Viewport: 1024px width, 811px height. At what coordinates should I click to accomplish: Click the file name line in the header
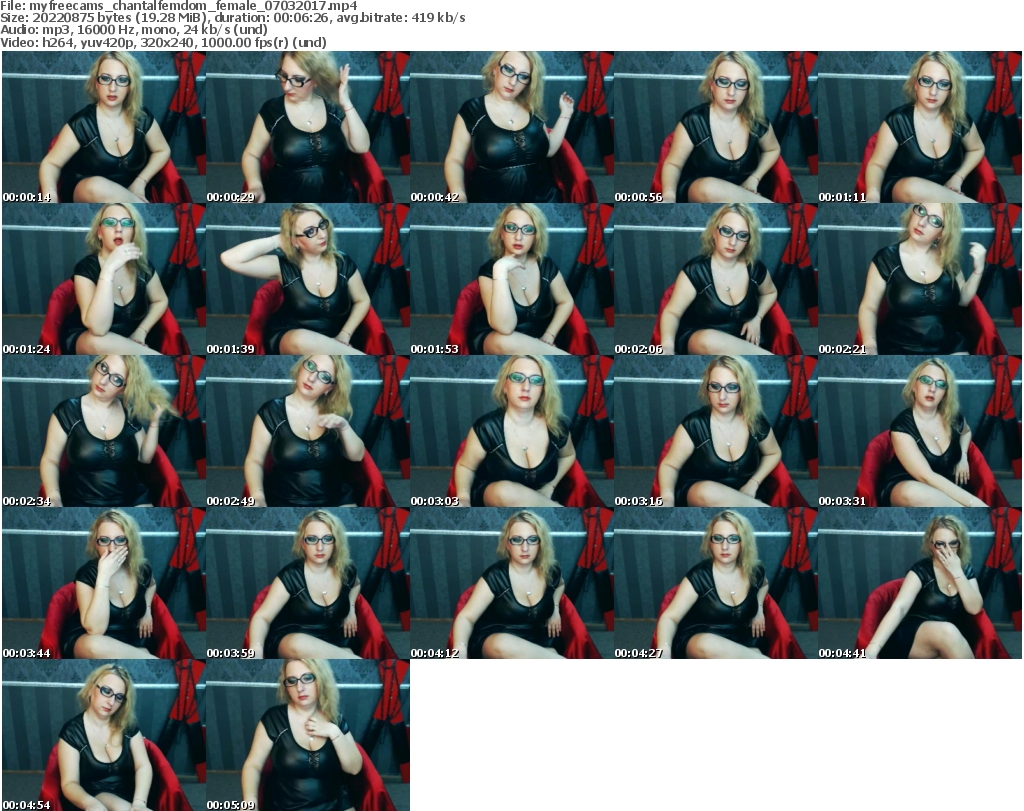[179, 6]
